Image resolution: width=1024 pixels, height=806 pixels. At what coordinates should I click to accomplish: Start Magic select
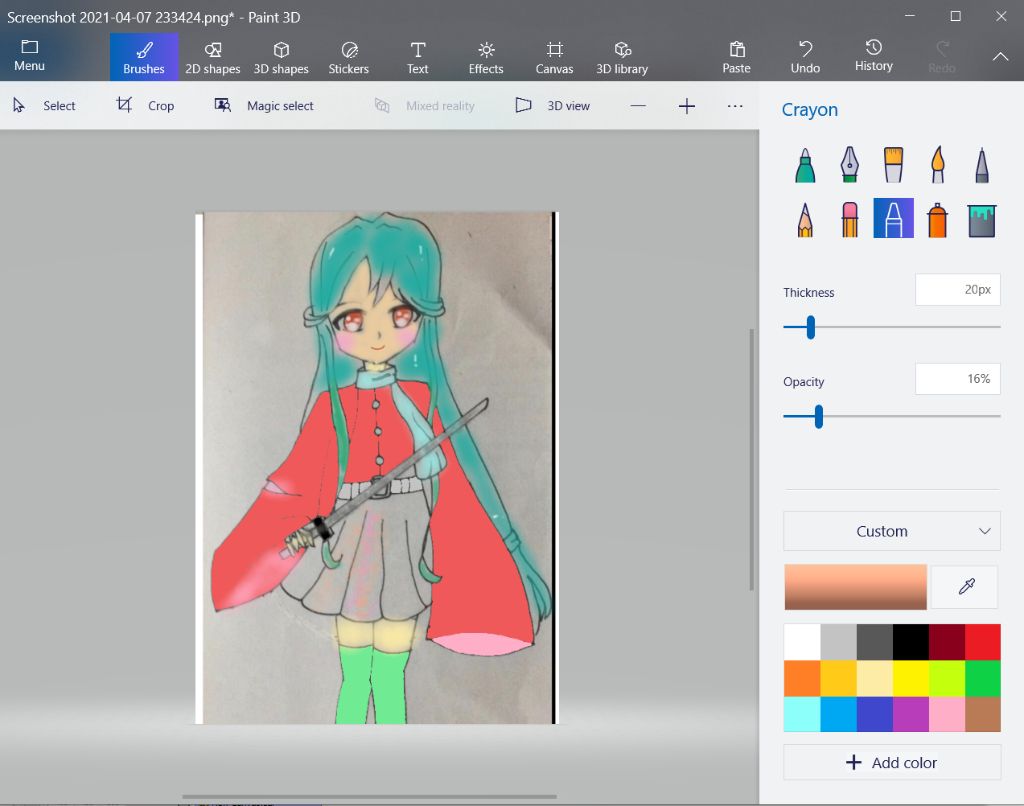264,106
